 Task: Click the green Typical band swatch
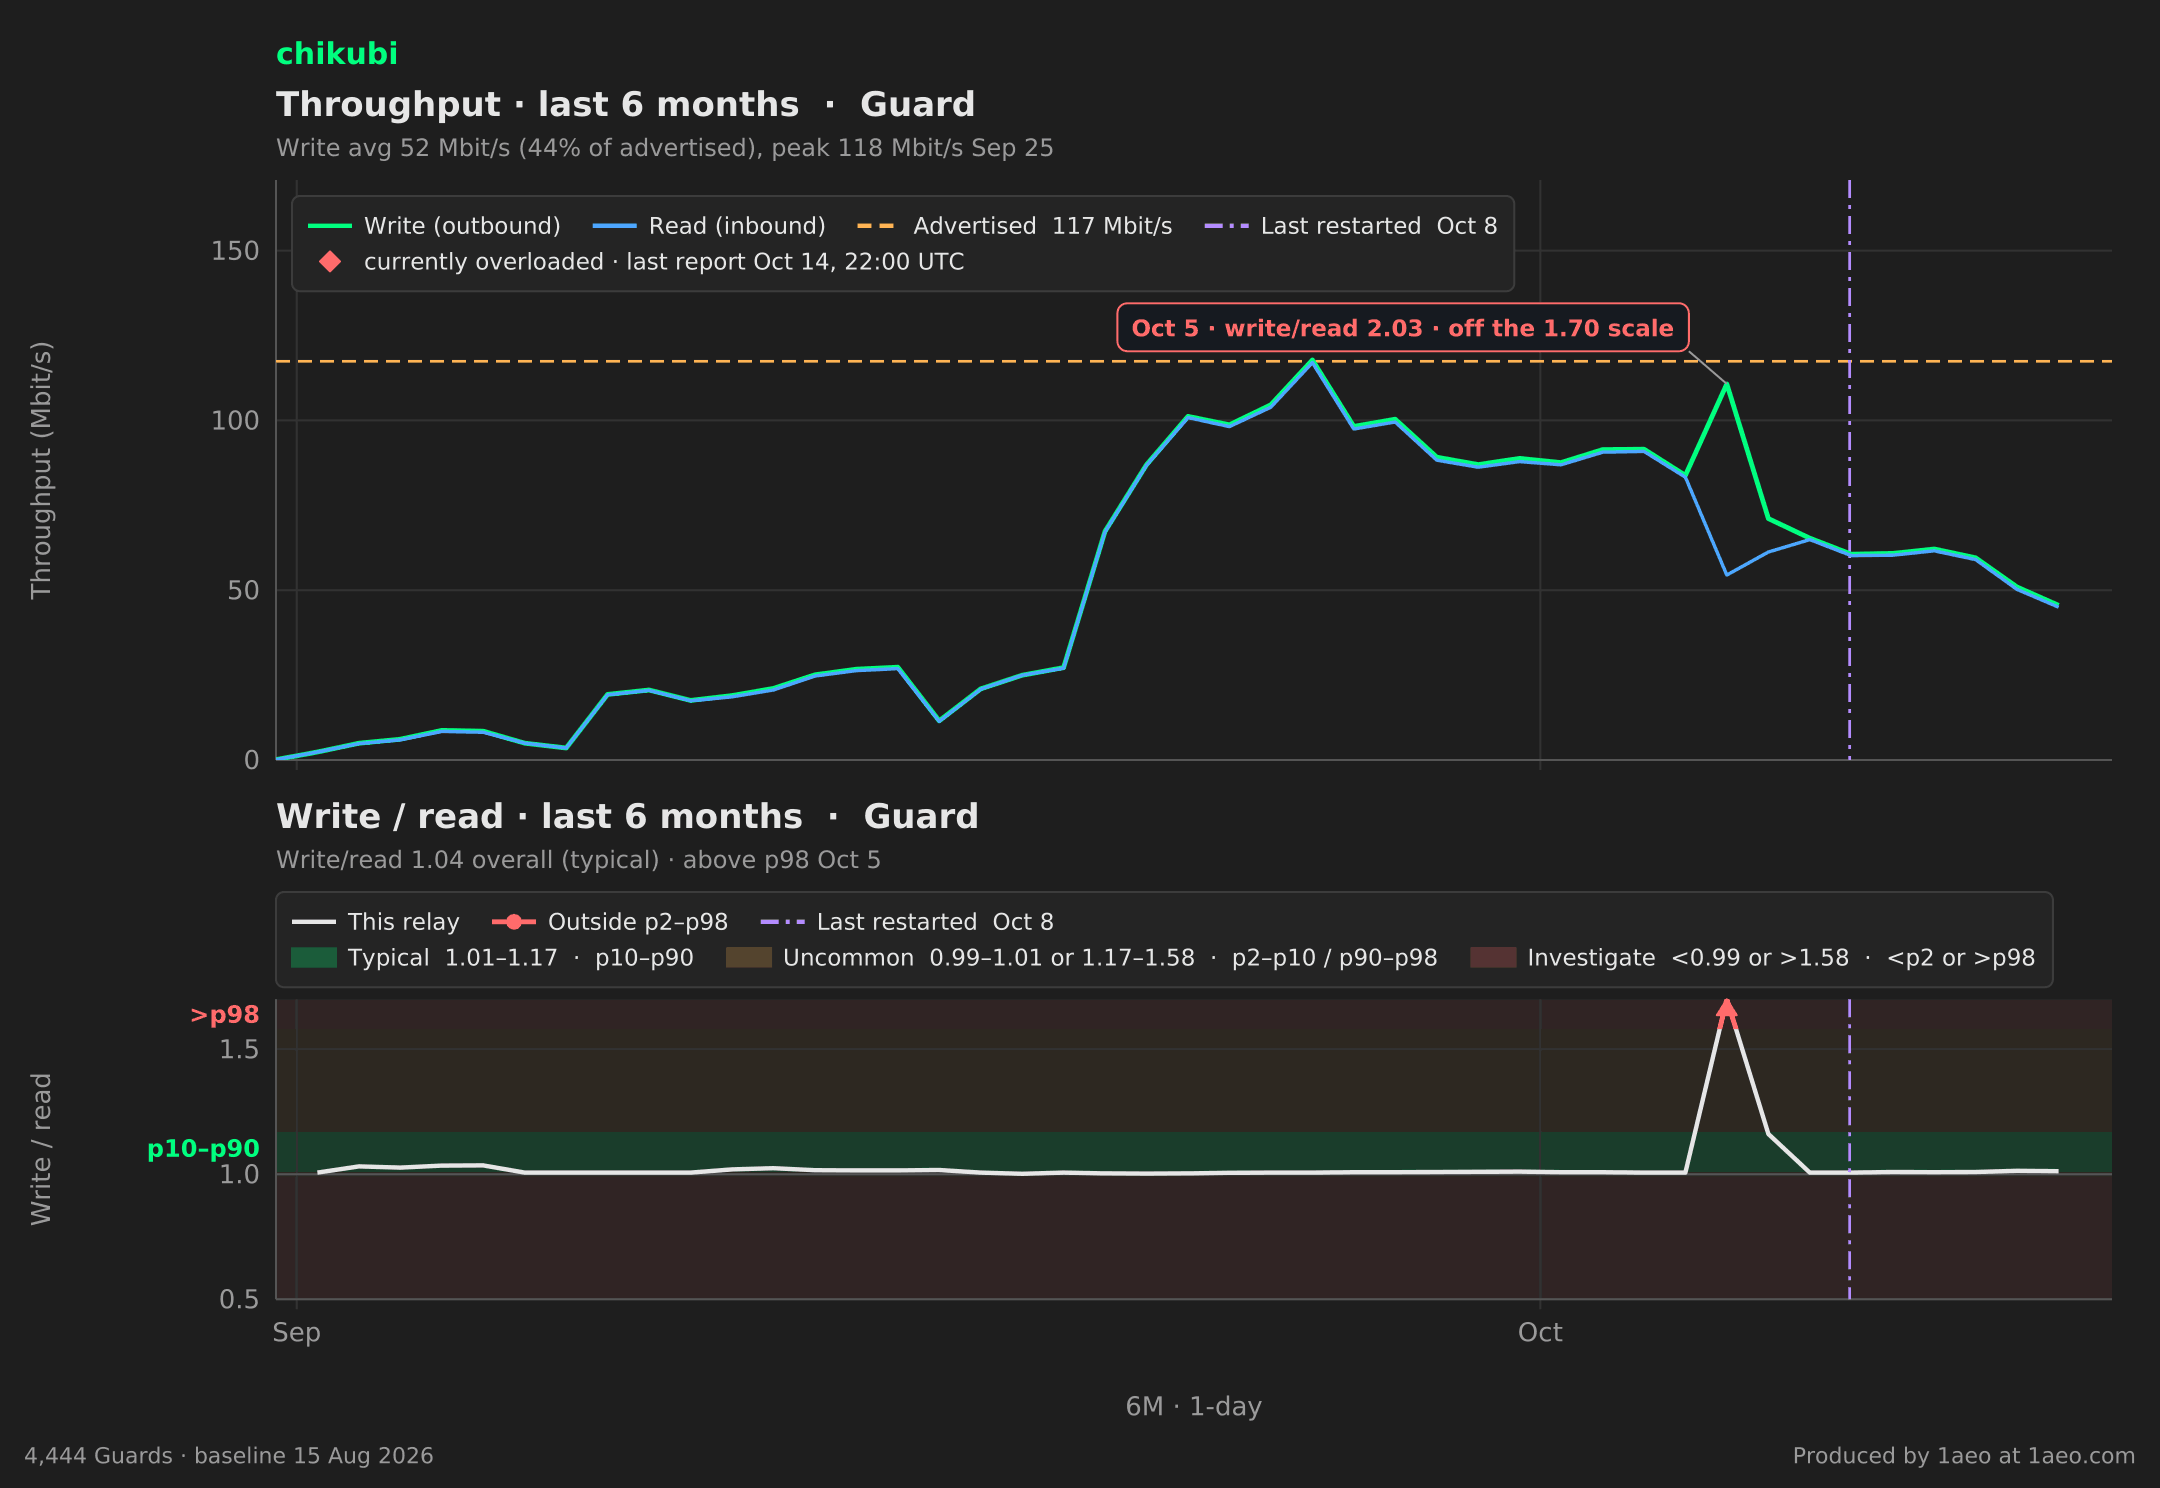pos(314,958)
